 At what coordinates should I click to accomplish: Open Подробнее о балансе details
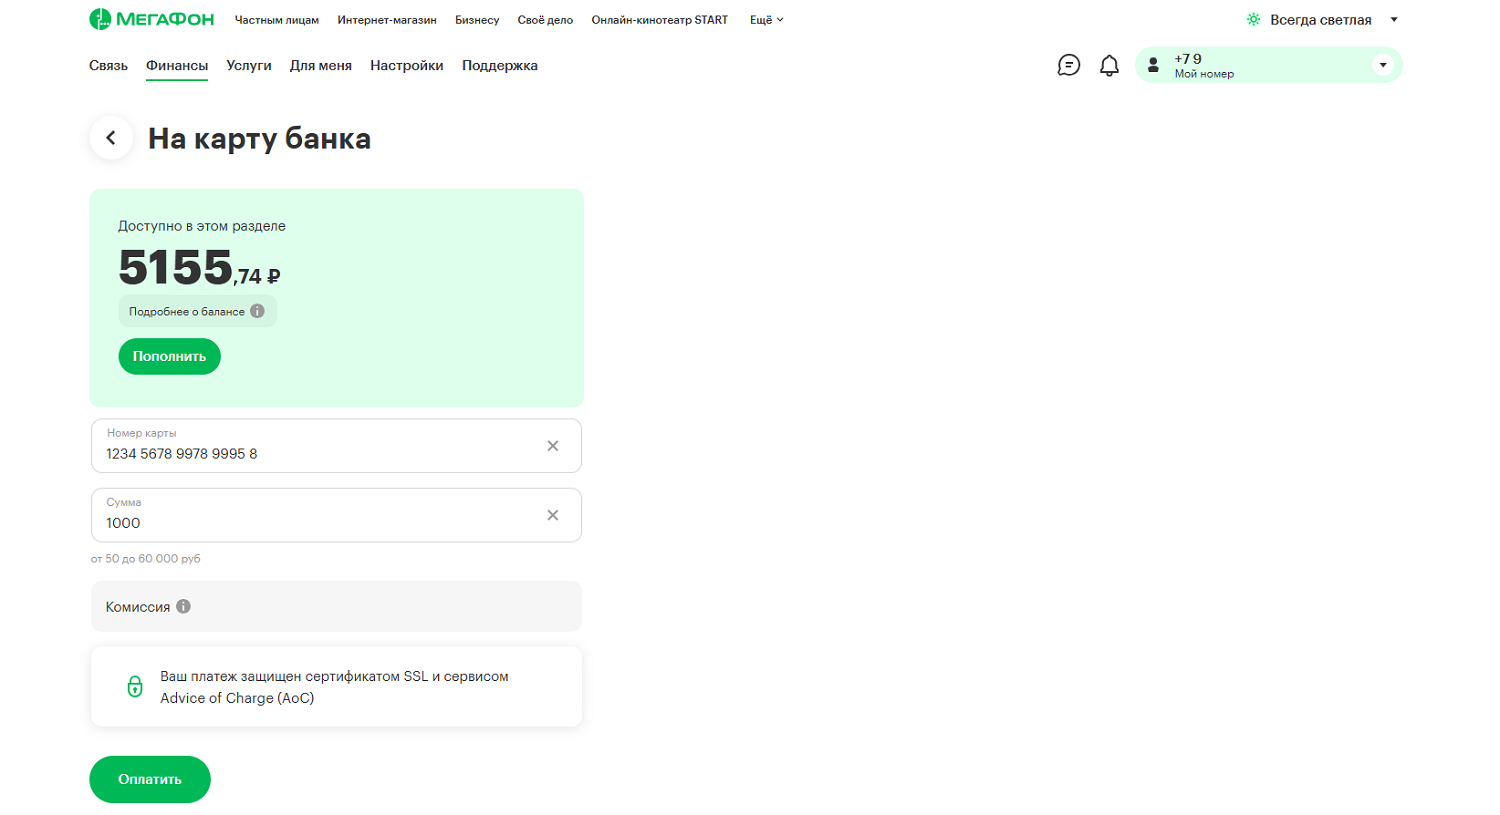197,311
